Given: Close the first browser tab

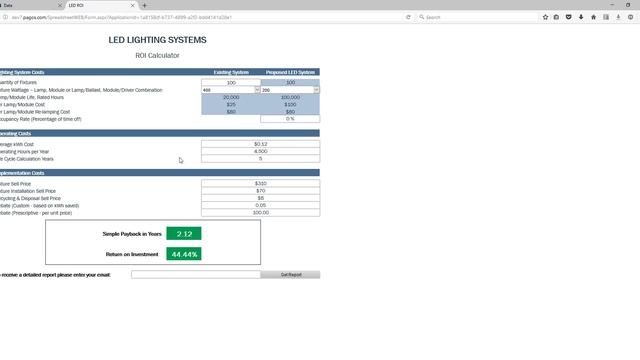Looking at the screenshot, I should point(60,5).
